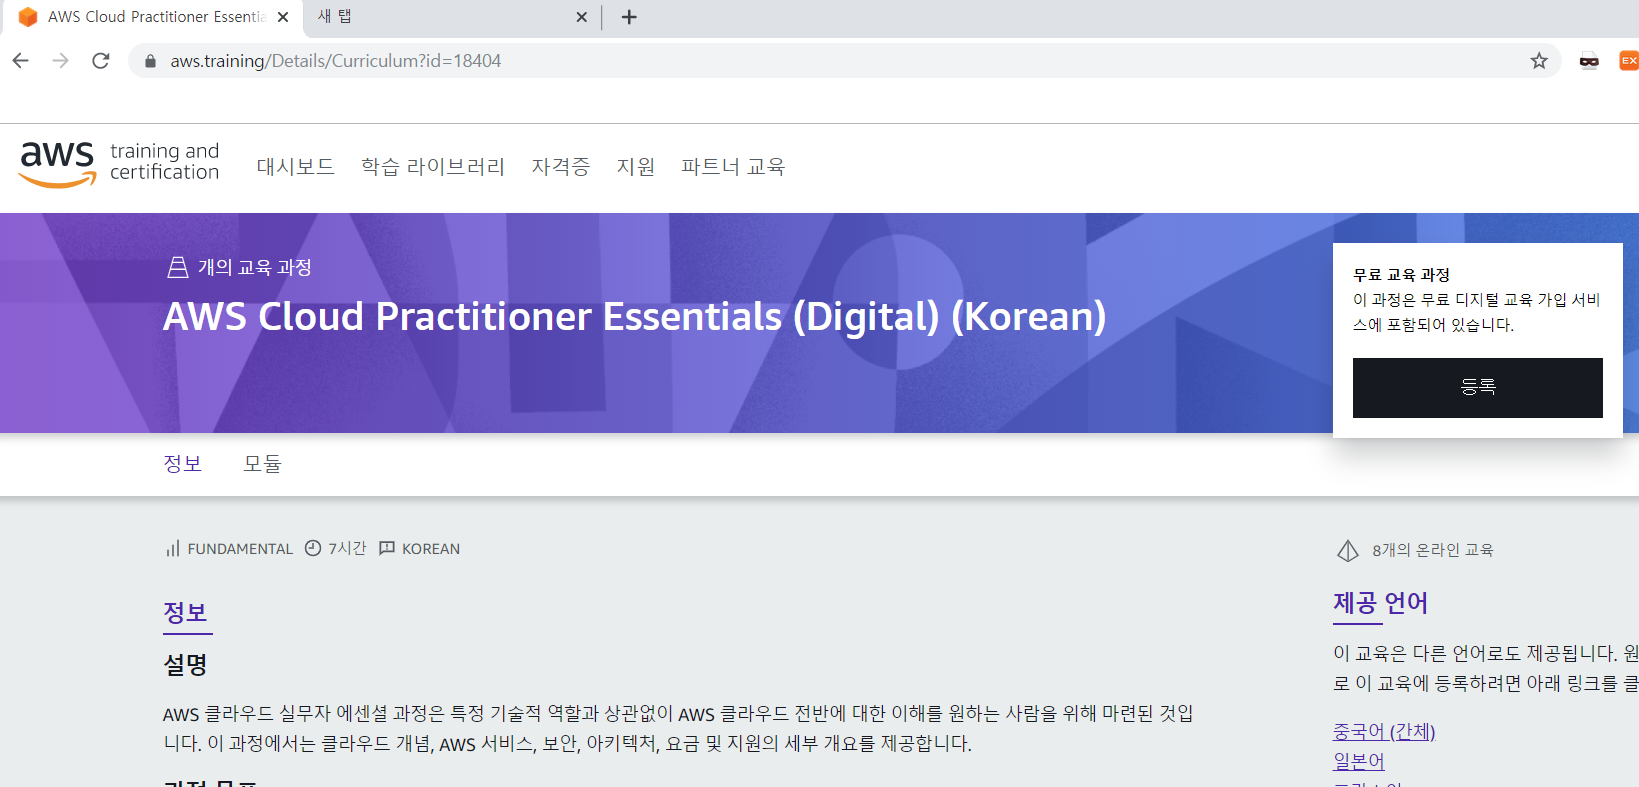This screenshot has height=787, width=1639.
Task: Bookmark this page with the star icon
Action: 1539,61
